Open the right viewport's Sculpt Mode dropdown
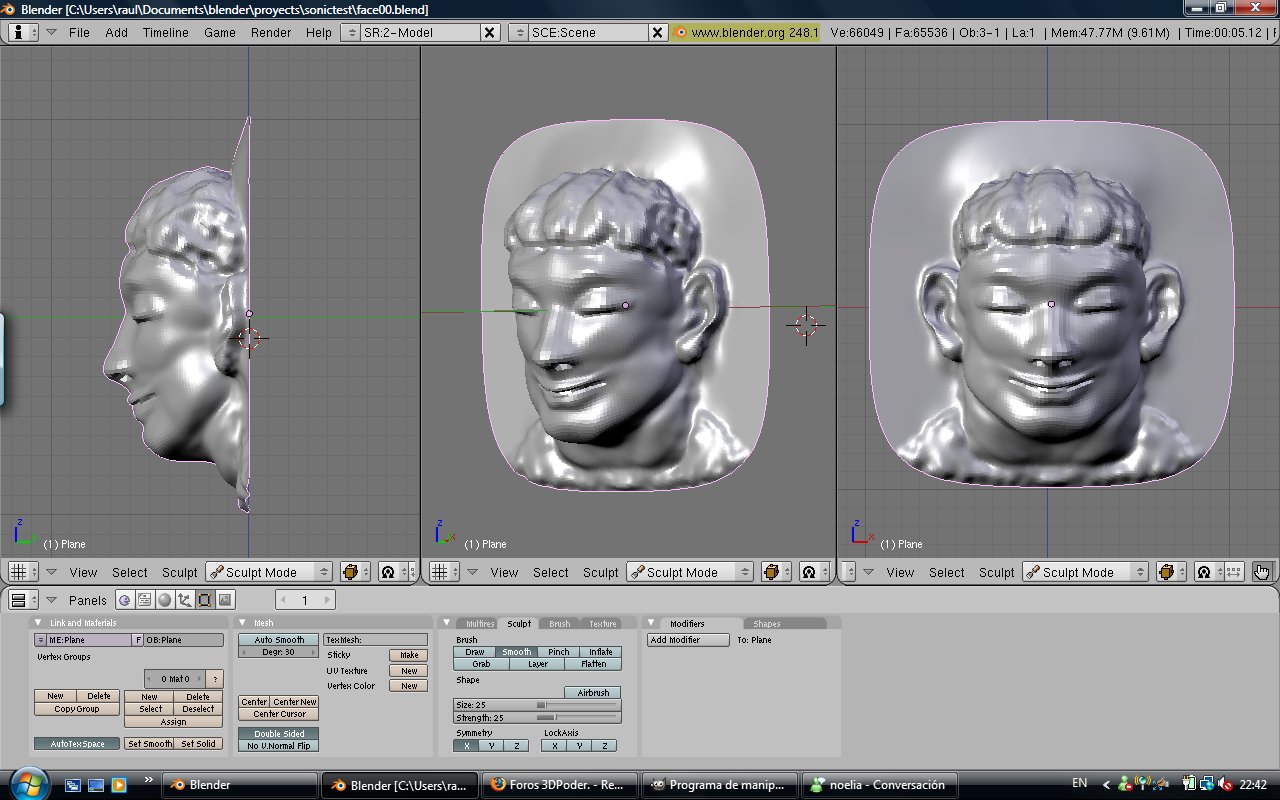Image resolution: width=1280 pixels, height=800 pixels. pos(1086,572)
